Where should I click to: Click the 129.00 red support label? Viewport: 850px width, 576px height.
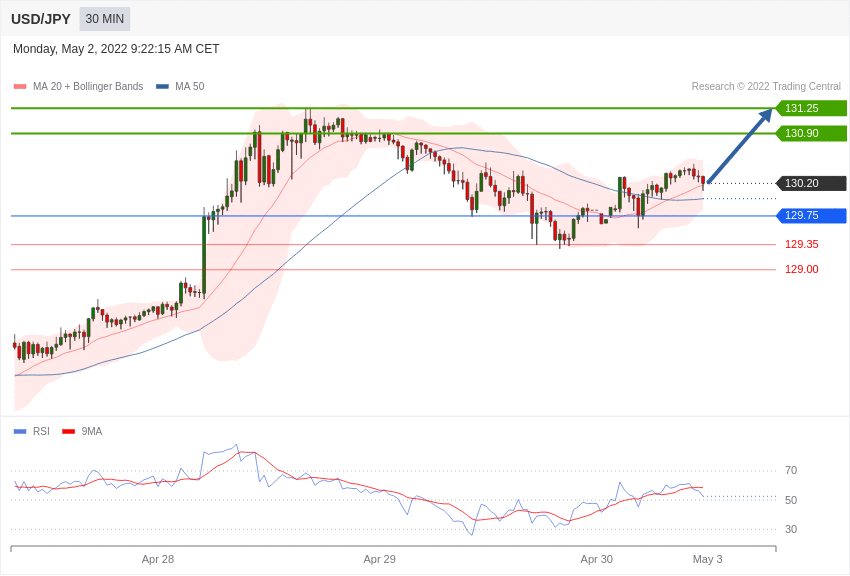[x=802, y=269]
